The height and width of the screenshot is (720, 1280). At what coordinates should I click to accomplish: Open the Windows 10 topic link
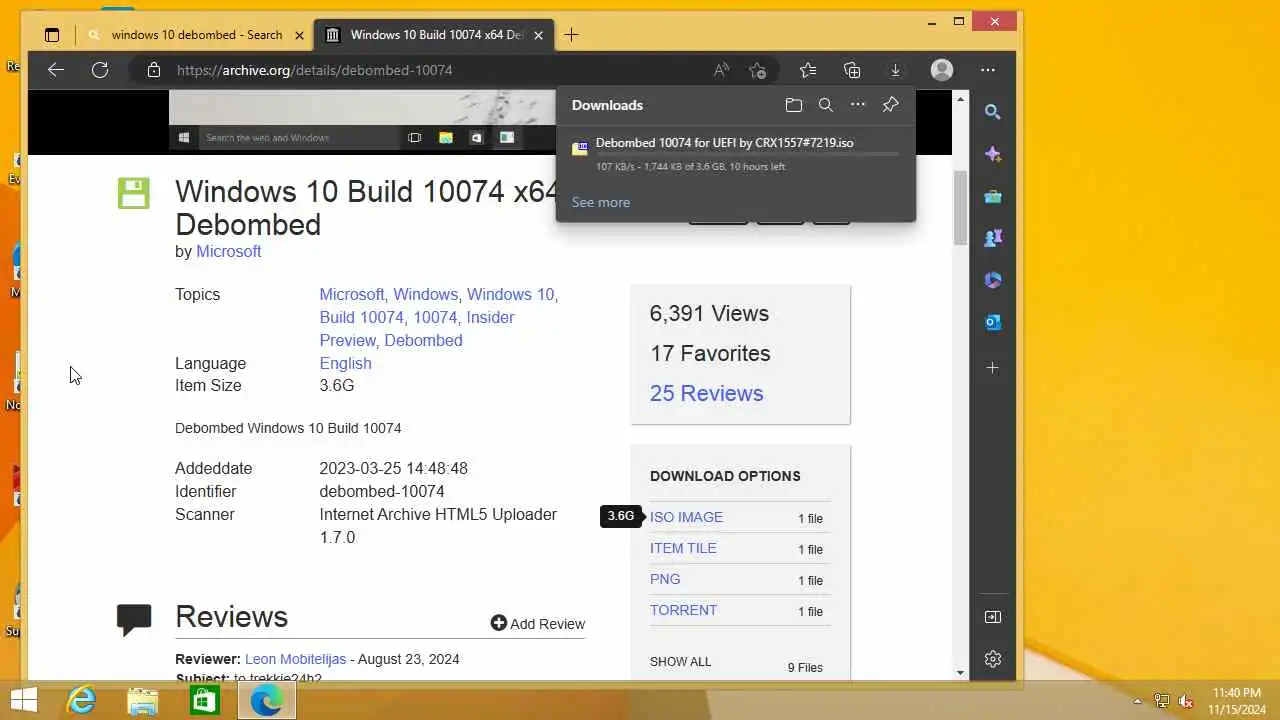click(x=510, y=294)
